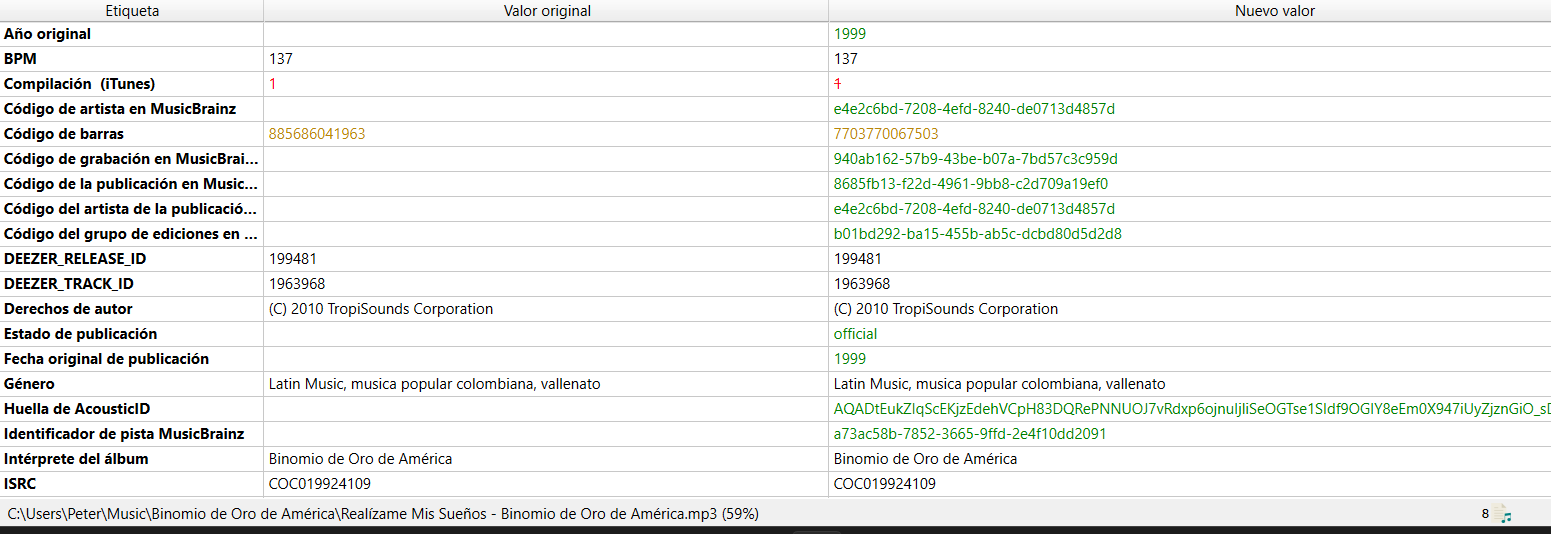Select the Intérprete del álbum label
The height and width of the screenshot is (534, 1551).
tap(76, 459)
